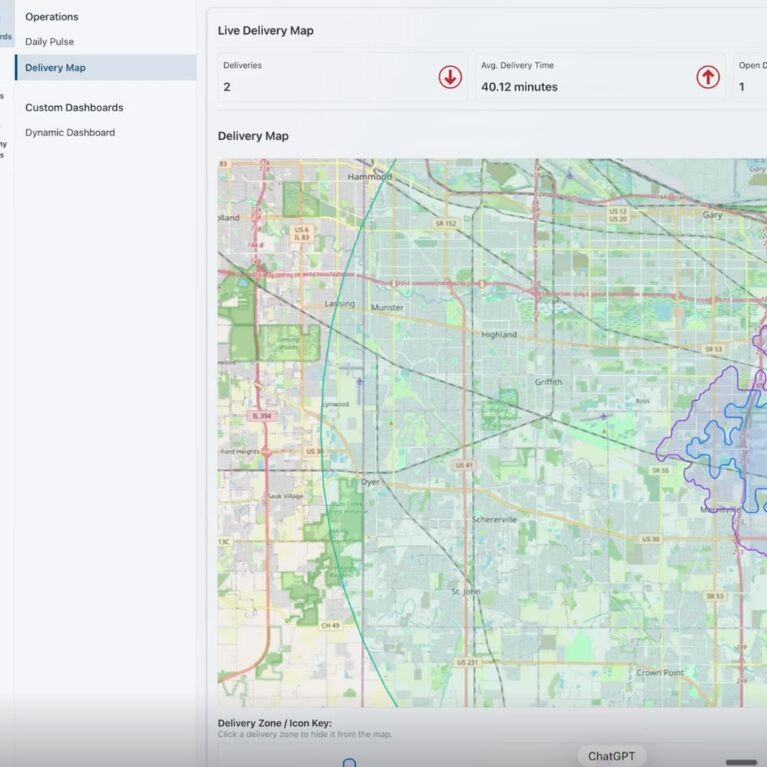
Task: Click the red down-arrow icon beside Deliveries
Action: (450, 77)
